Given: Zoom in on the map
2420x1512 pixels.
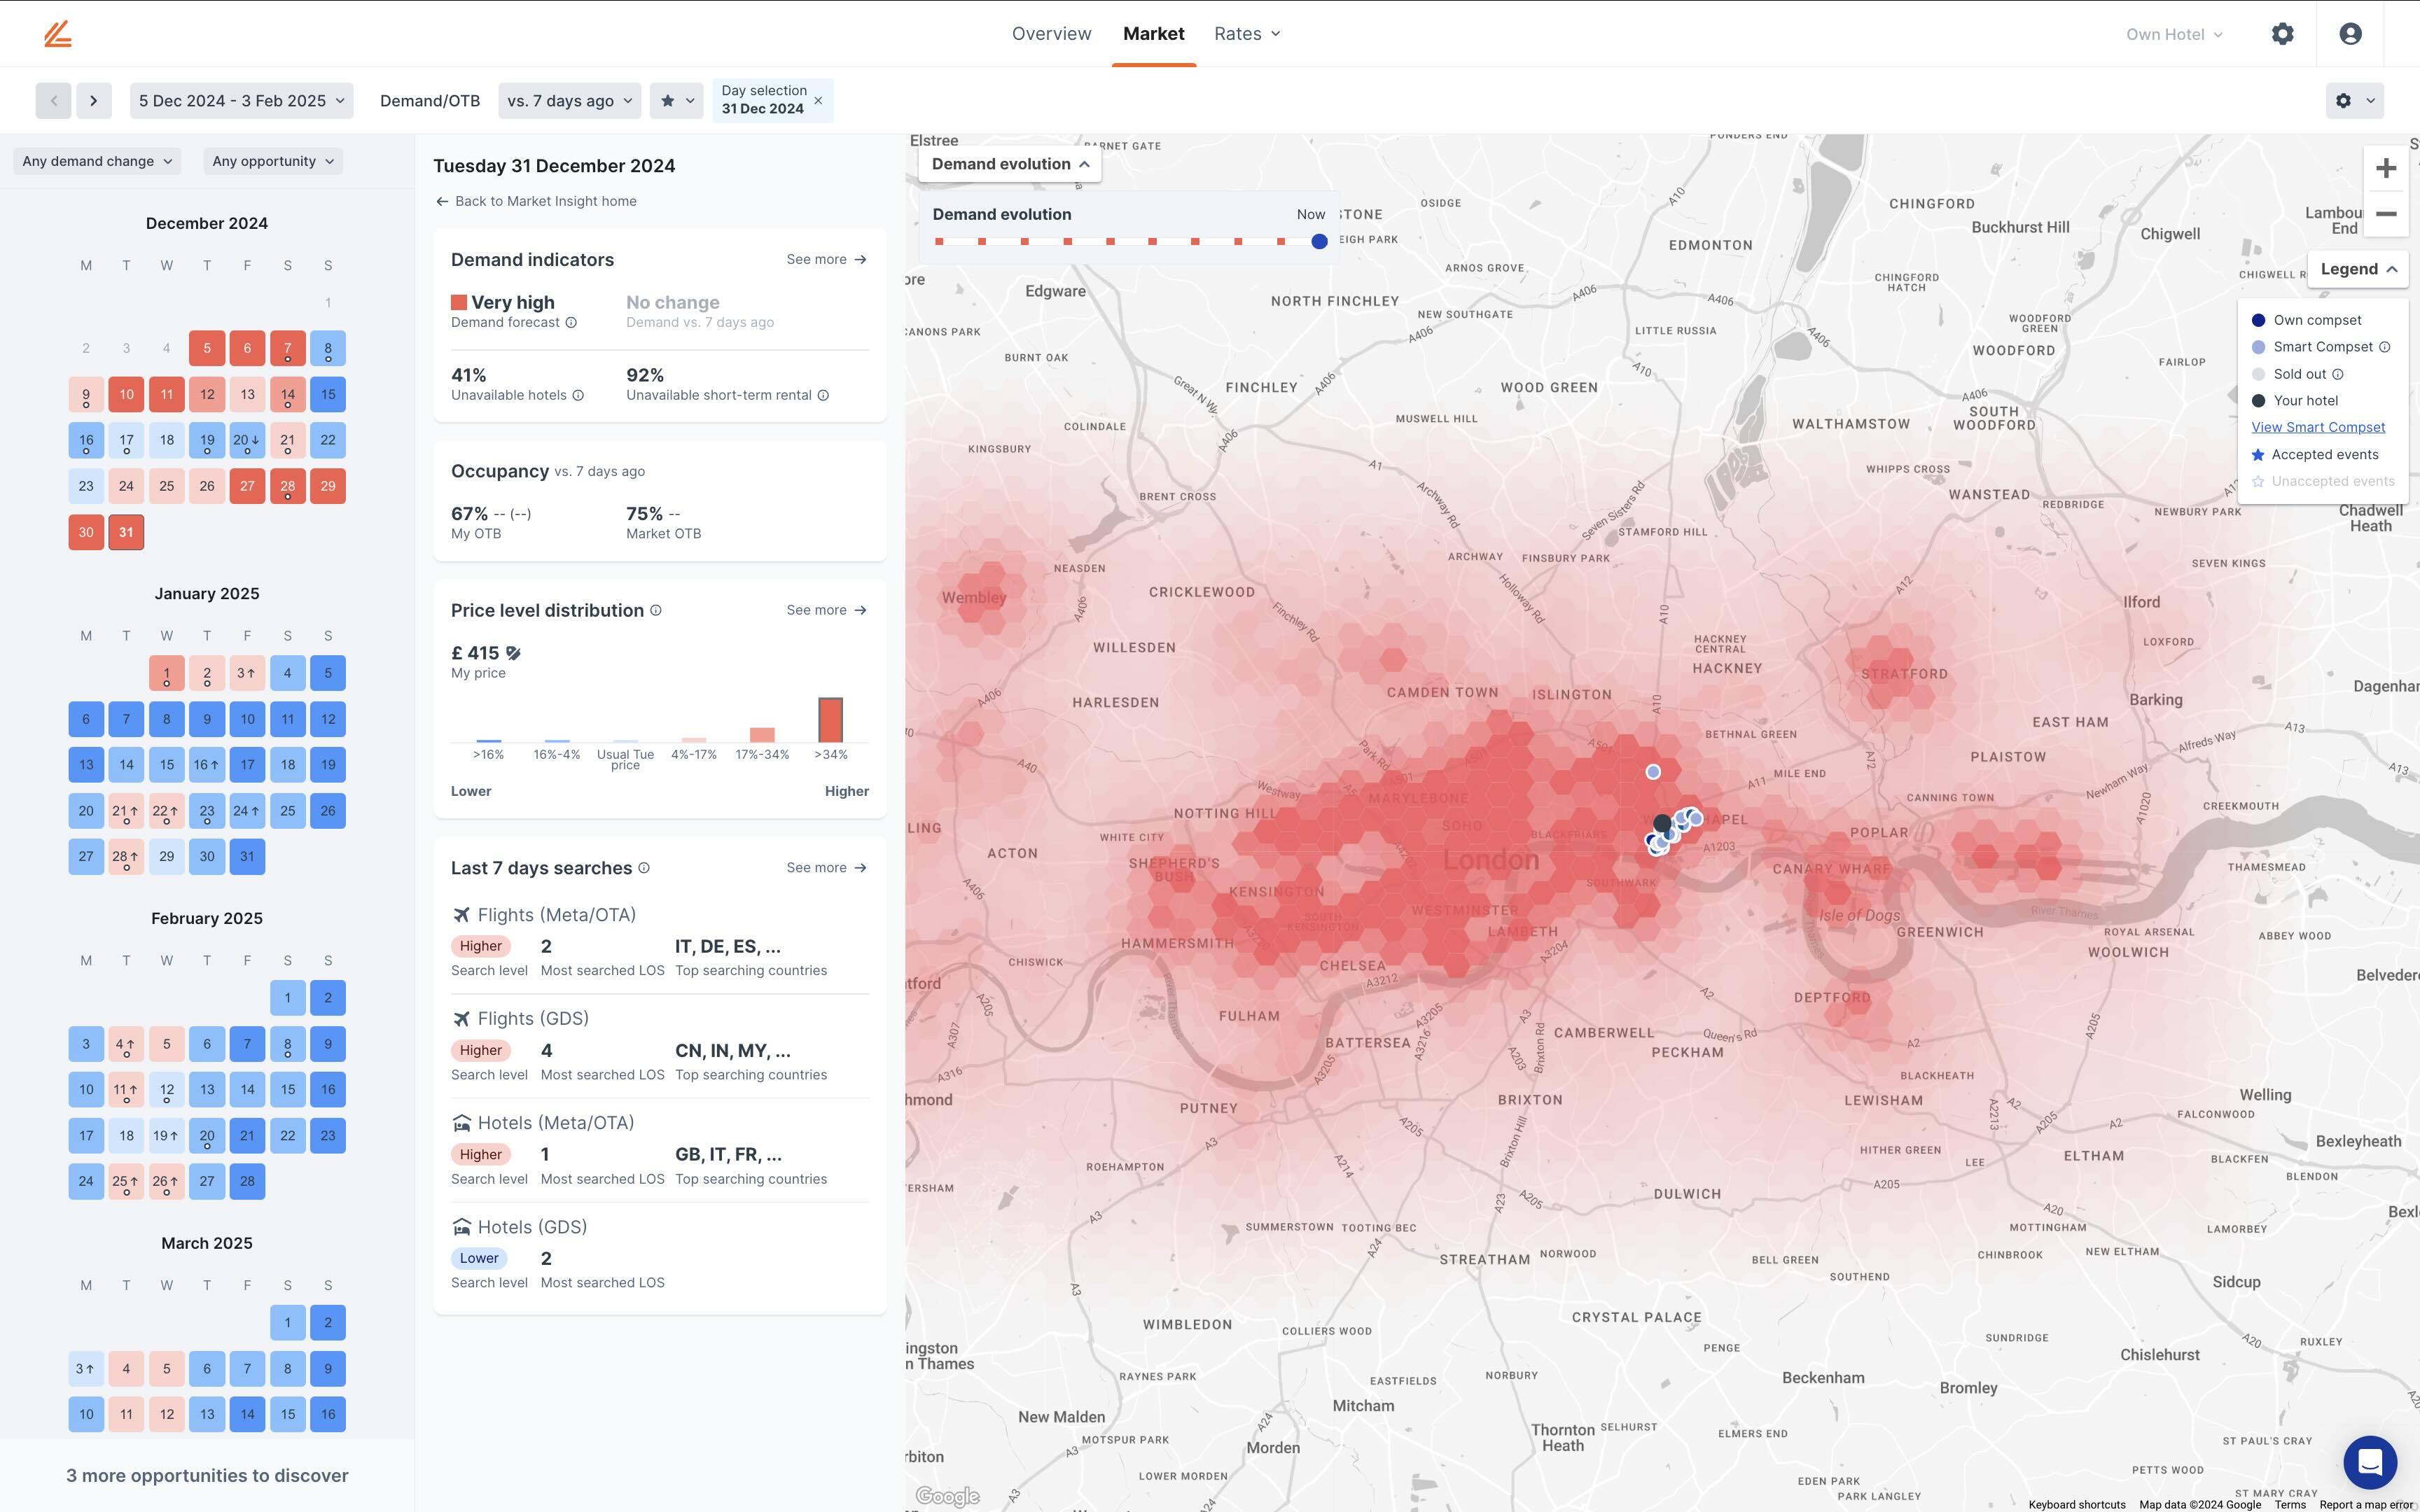Looking at the screenshot, I should point(2385,168).
